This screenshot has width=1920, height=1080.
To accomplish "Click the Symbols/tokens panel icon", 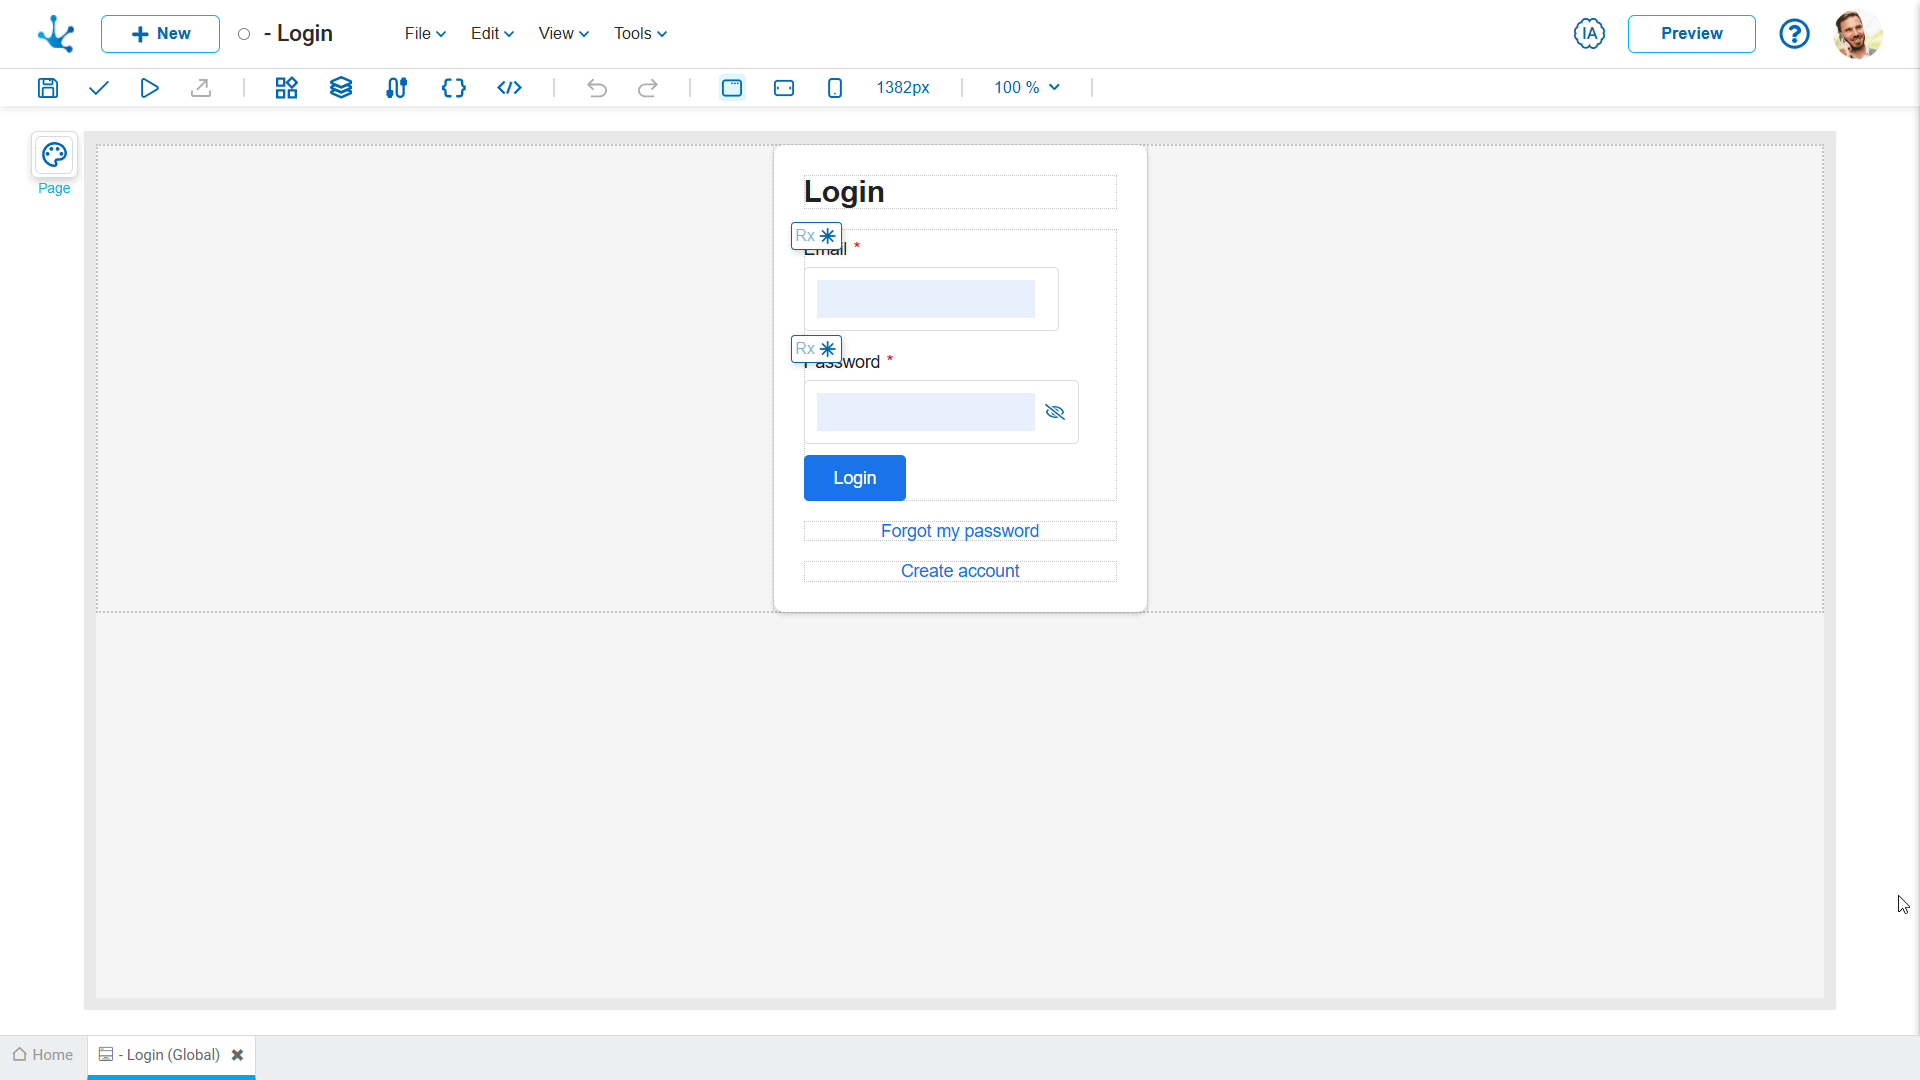I will pyautogui.click(x=454, y=87).
